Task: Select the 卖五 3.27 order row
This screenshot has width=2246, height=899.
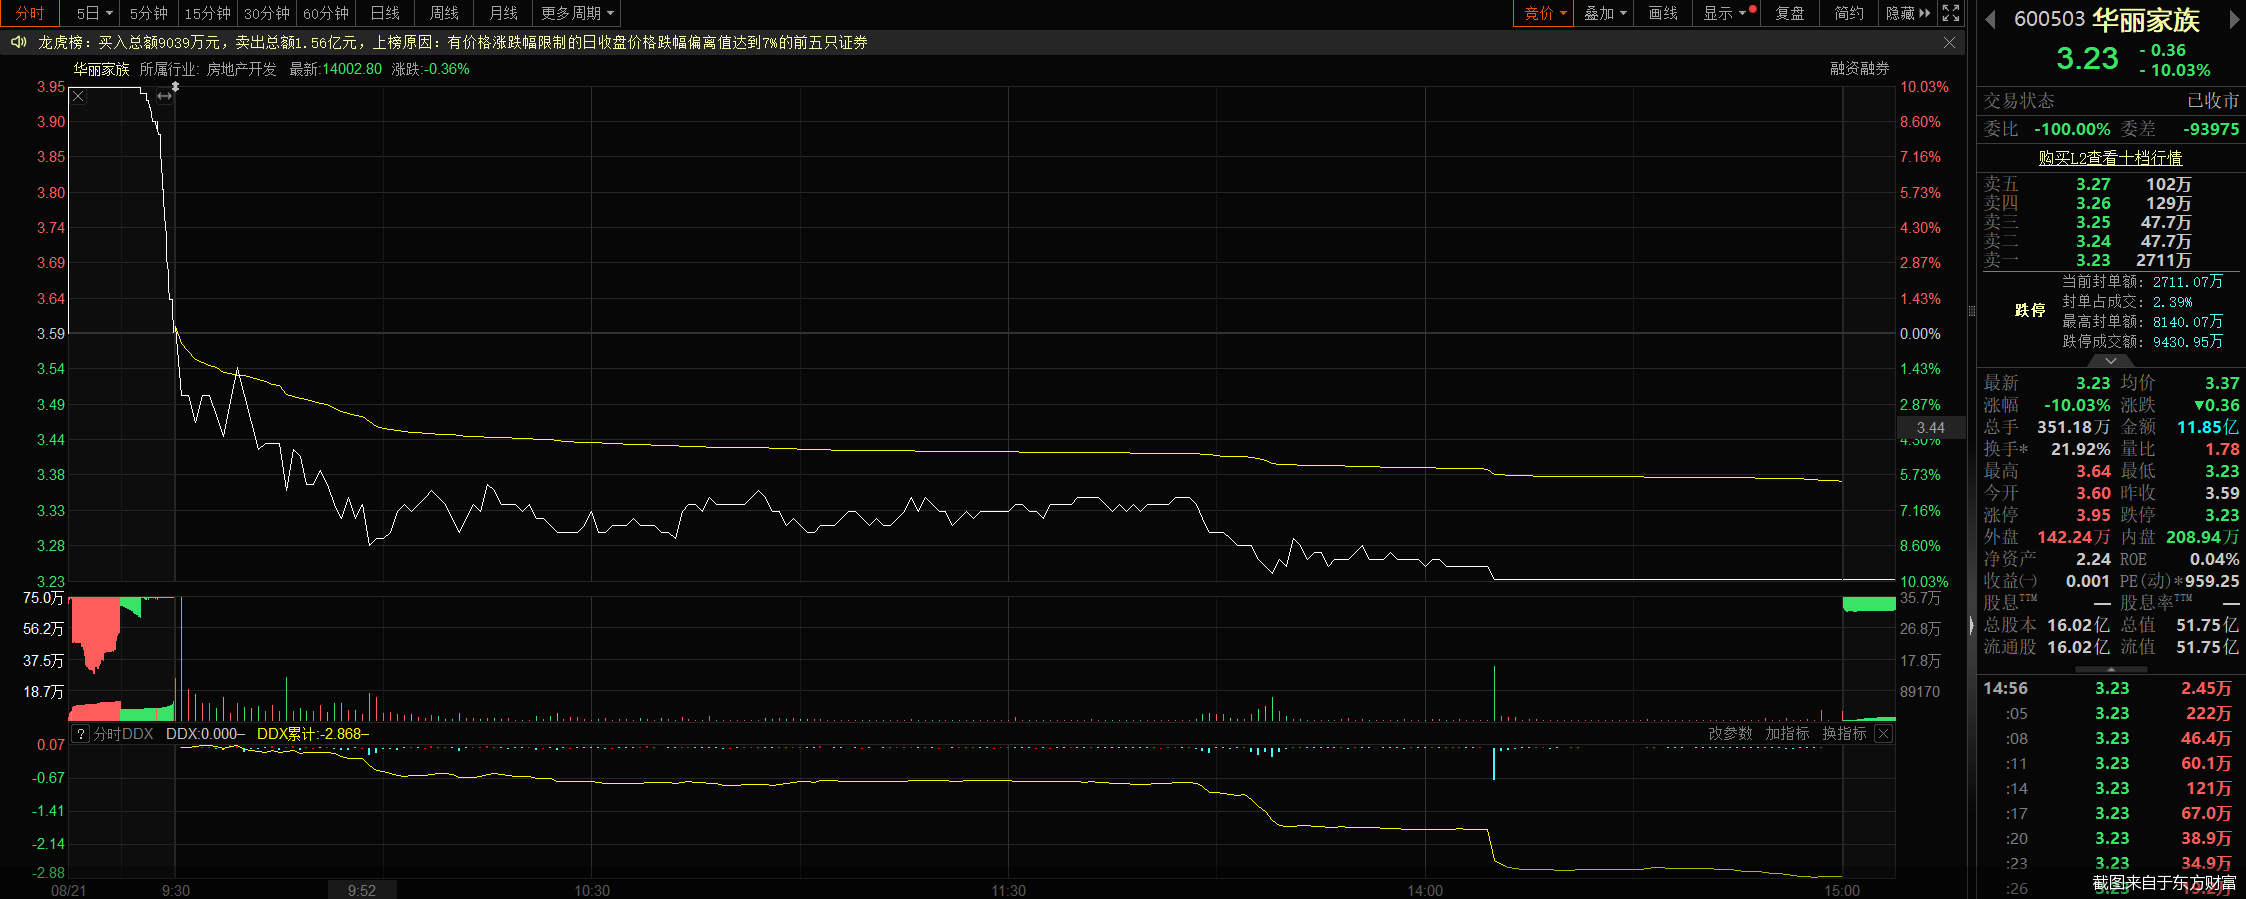Action: (x=2110, y=184)
